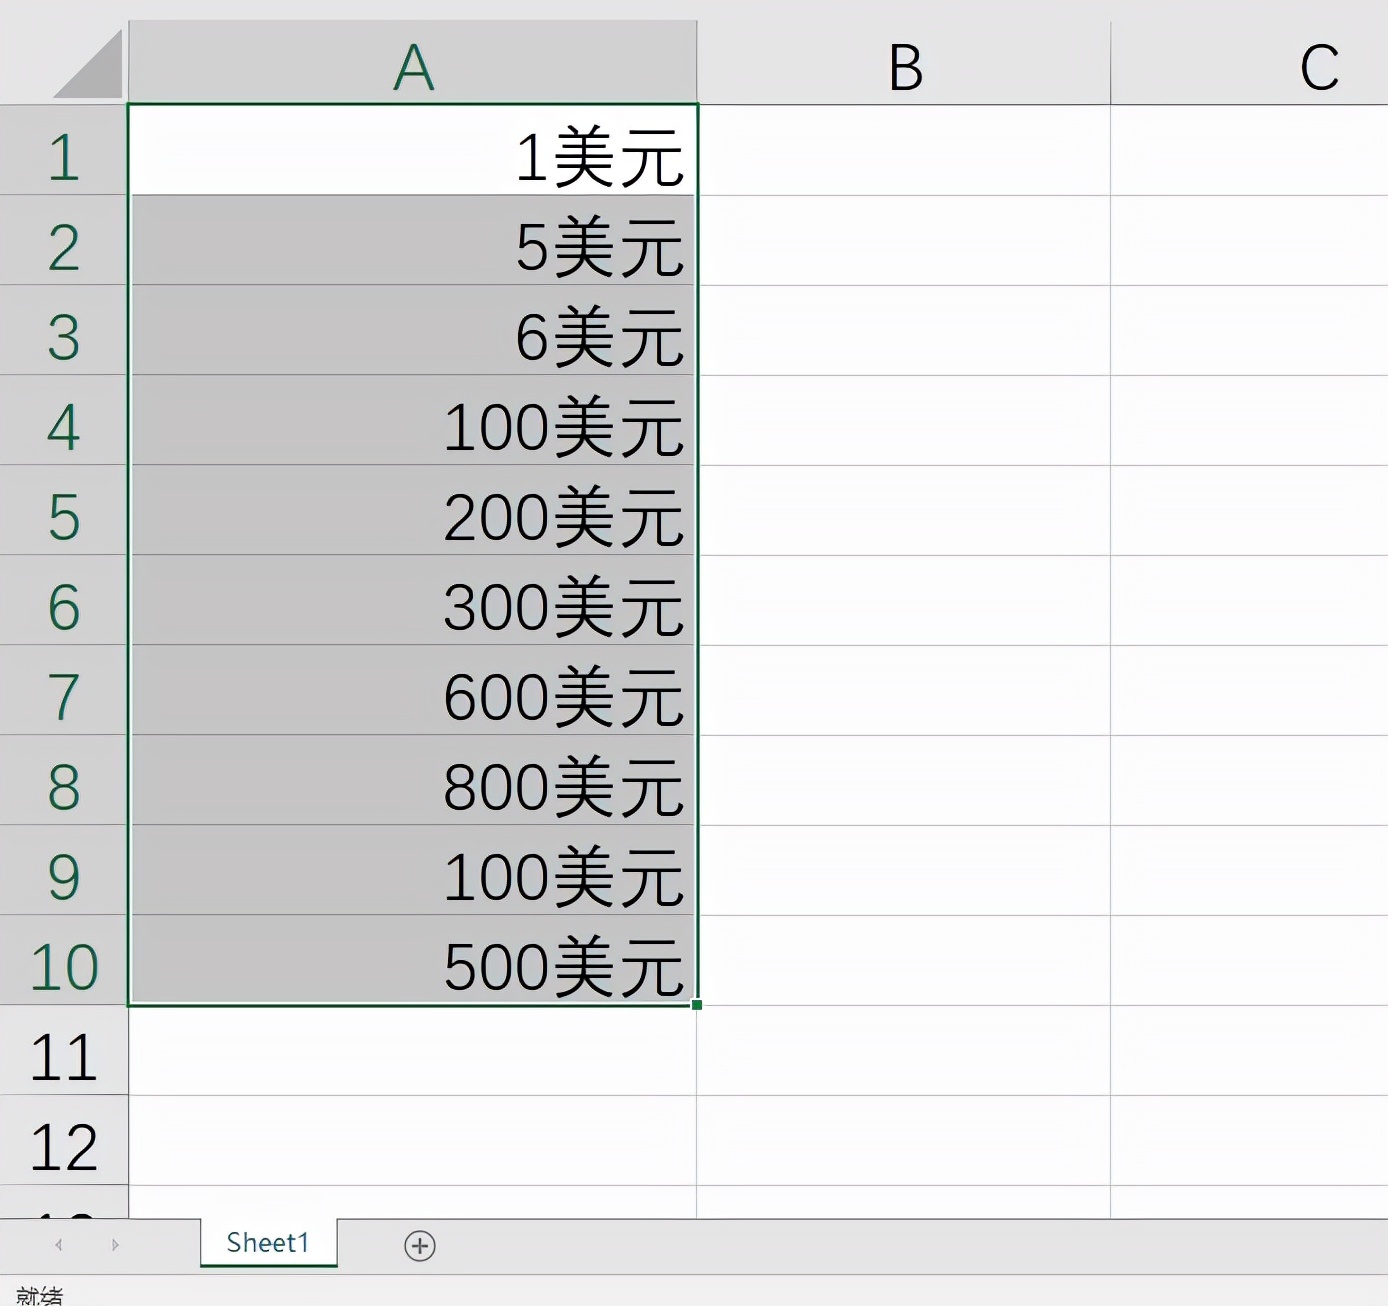The width and height of the screenshot is (1388, 1306).
Task: Select row 4 by its row header
Action: 64,421
